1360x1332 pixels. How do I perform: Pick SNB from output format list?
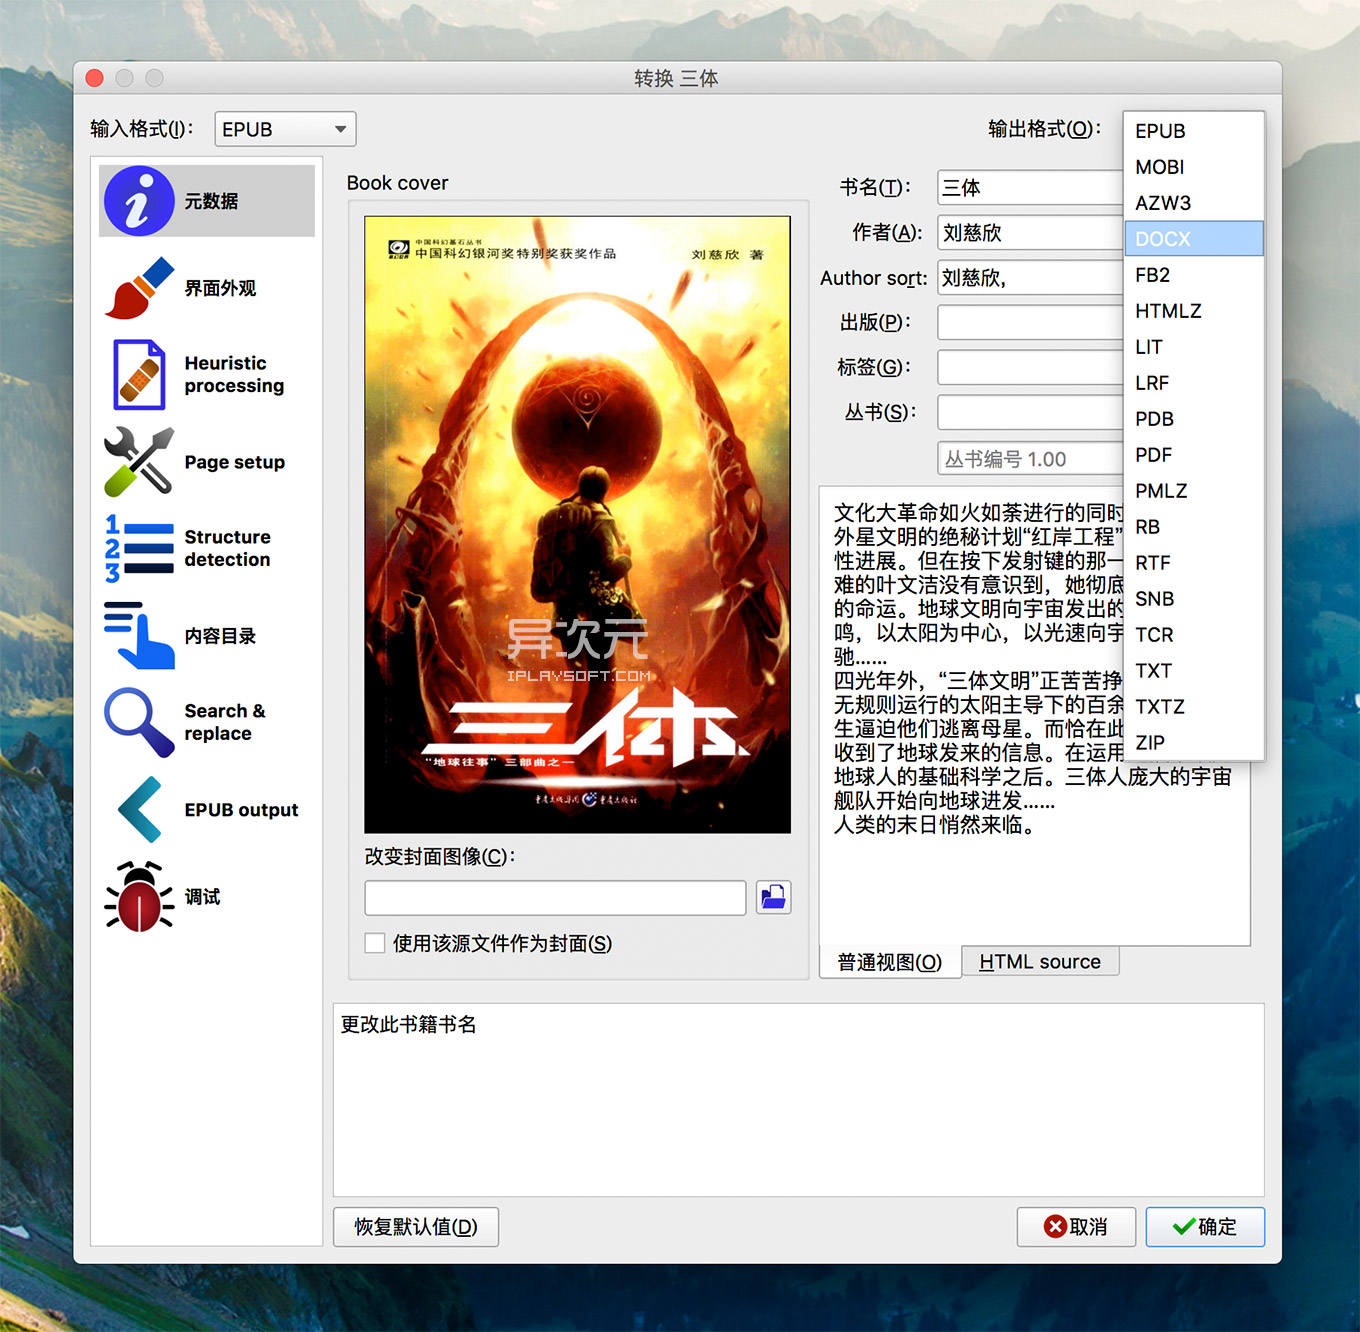point(1194,599)
